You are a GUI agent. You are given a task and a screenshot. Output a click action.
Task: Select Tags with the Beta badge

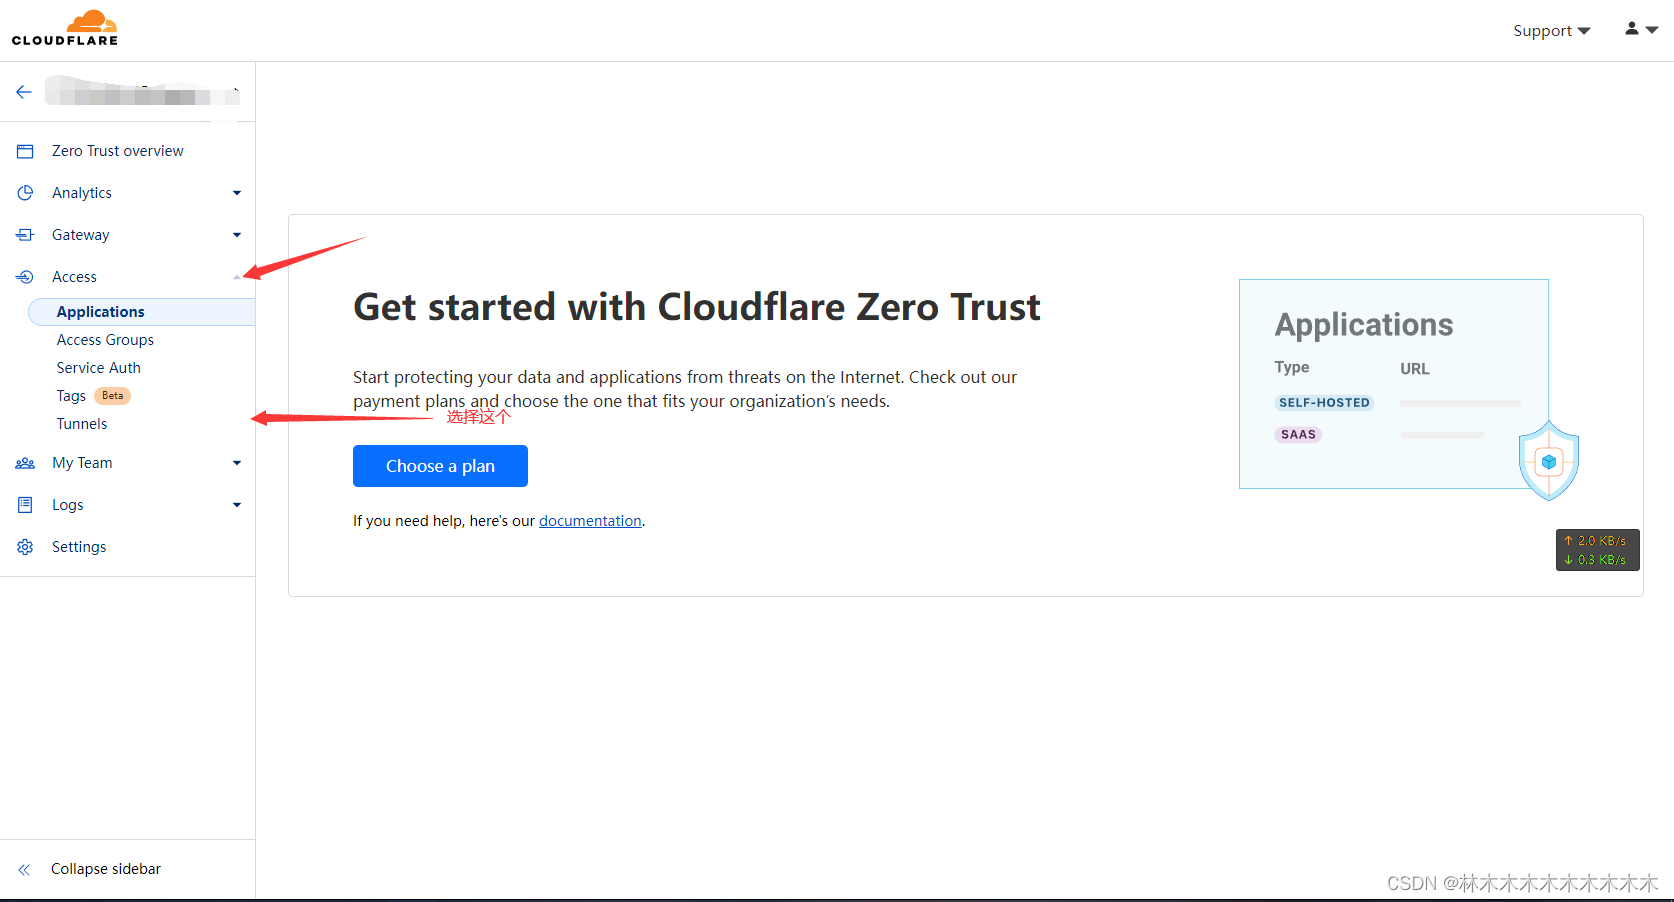(70, 395)
